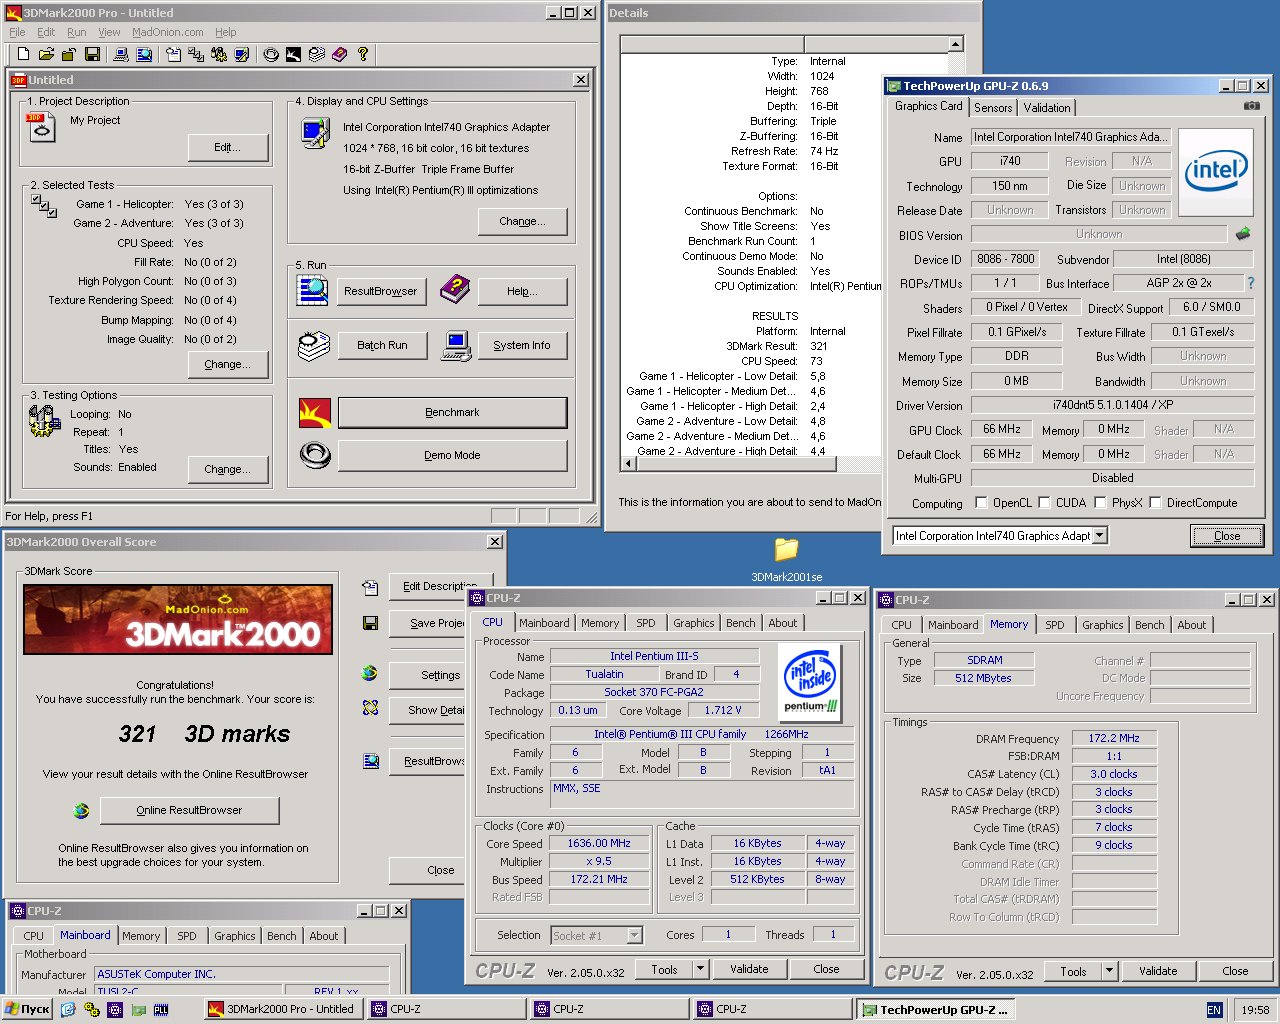Click the ResultBrowser button in Run section
The height and width of the screenshot is (1024, 1280).
click(x=381, y=291)
